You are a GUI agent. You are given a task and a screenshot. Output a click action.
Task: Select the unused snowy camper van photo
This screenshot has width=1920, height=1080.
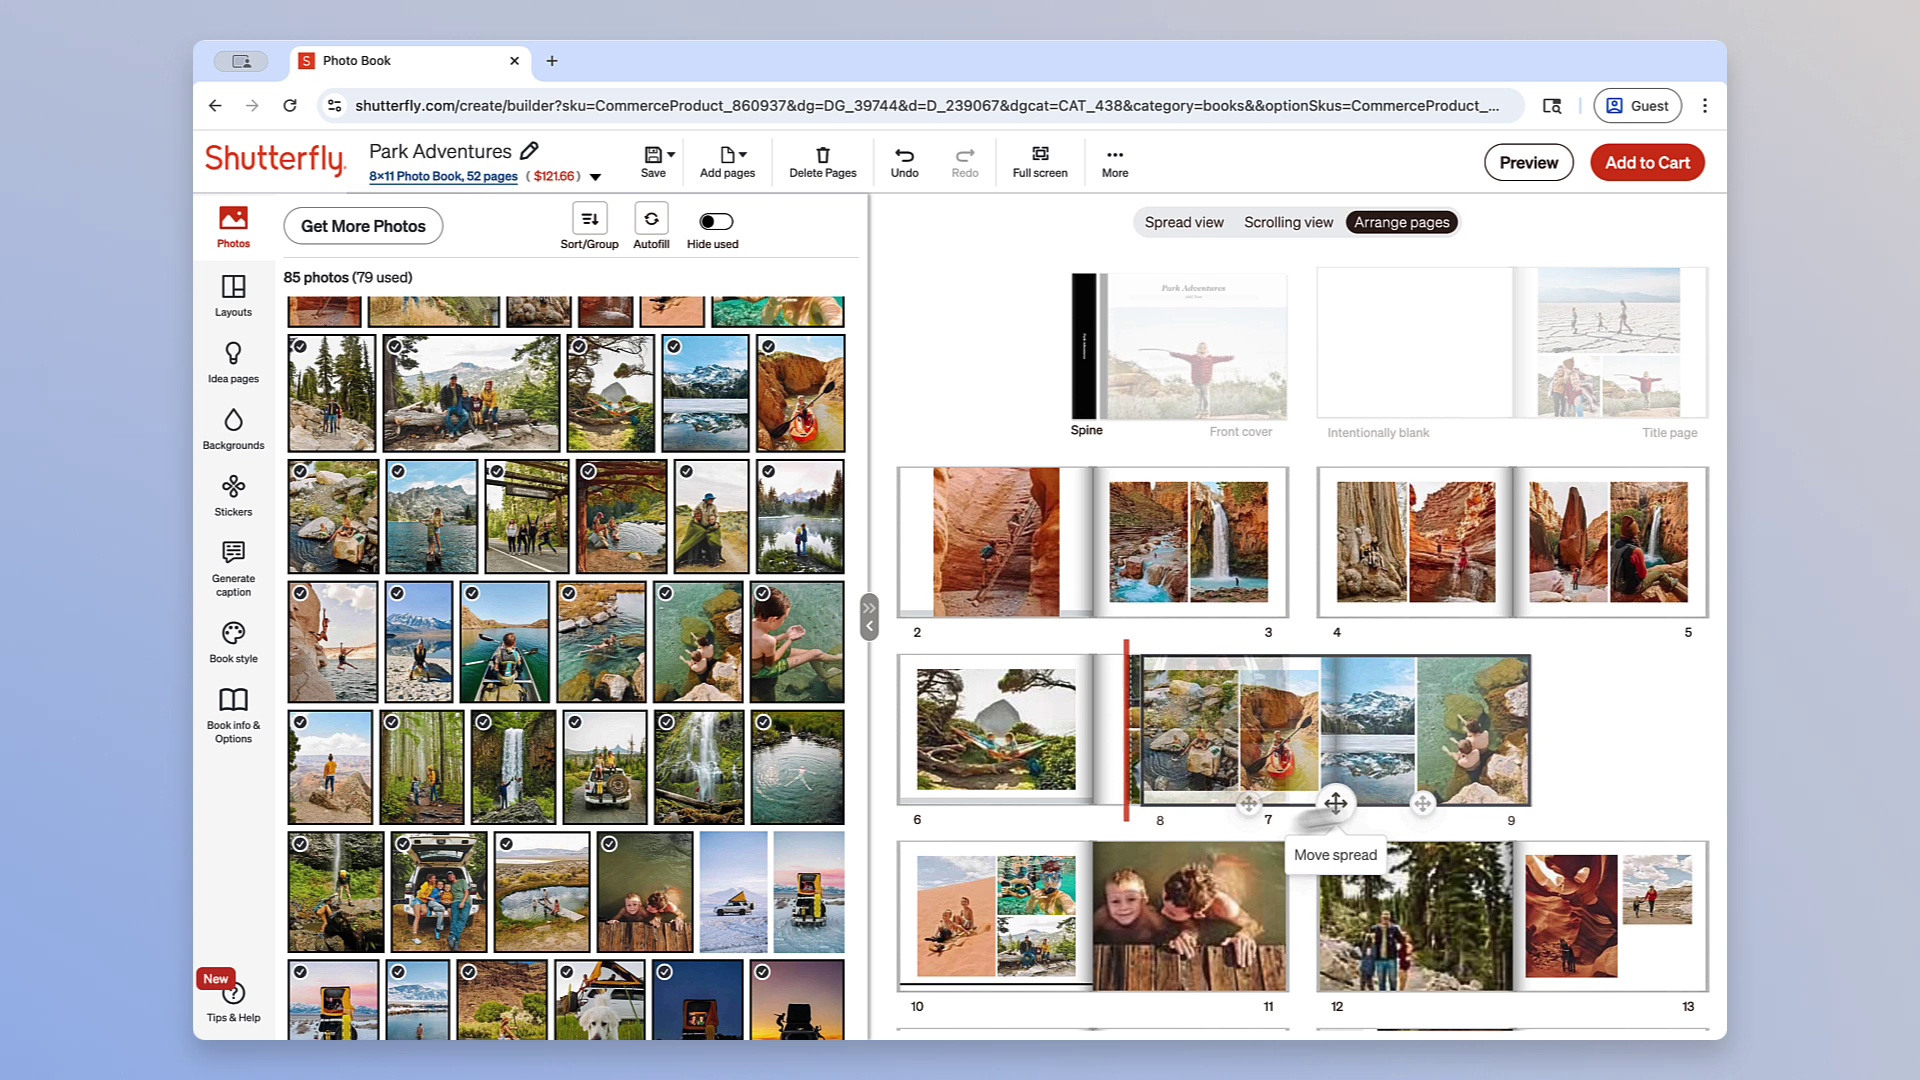[734, 892]
